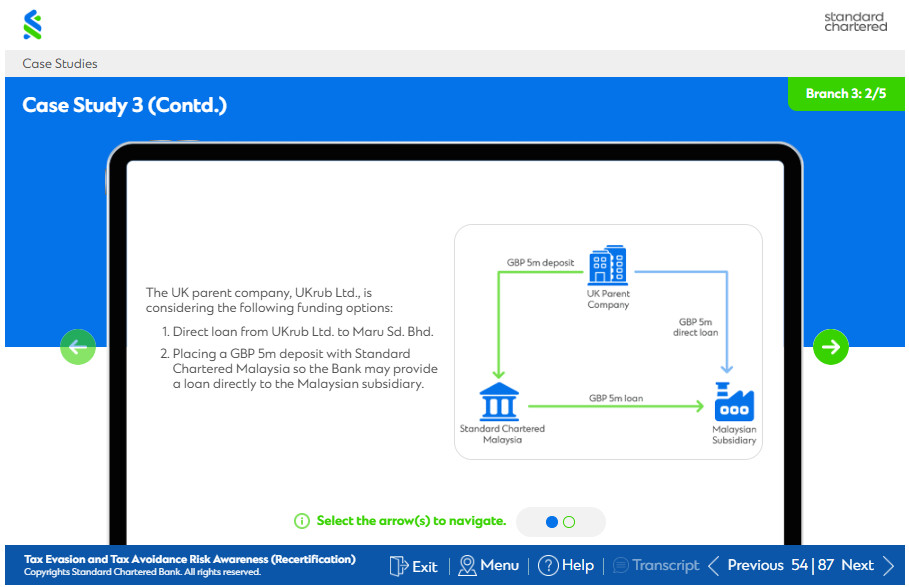The image size is (909, 587).
Task: Click the Standard Chartered logo icon at top left
Action: click(x=32, y=24)
